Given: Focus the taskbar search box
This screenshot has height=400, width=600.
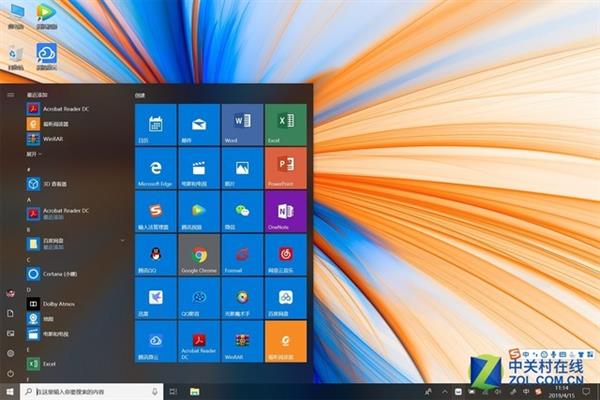Looking at the screenshot, I should 92,392.
